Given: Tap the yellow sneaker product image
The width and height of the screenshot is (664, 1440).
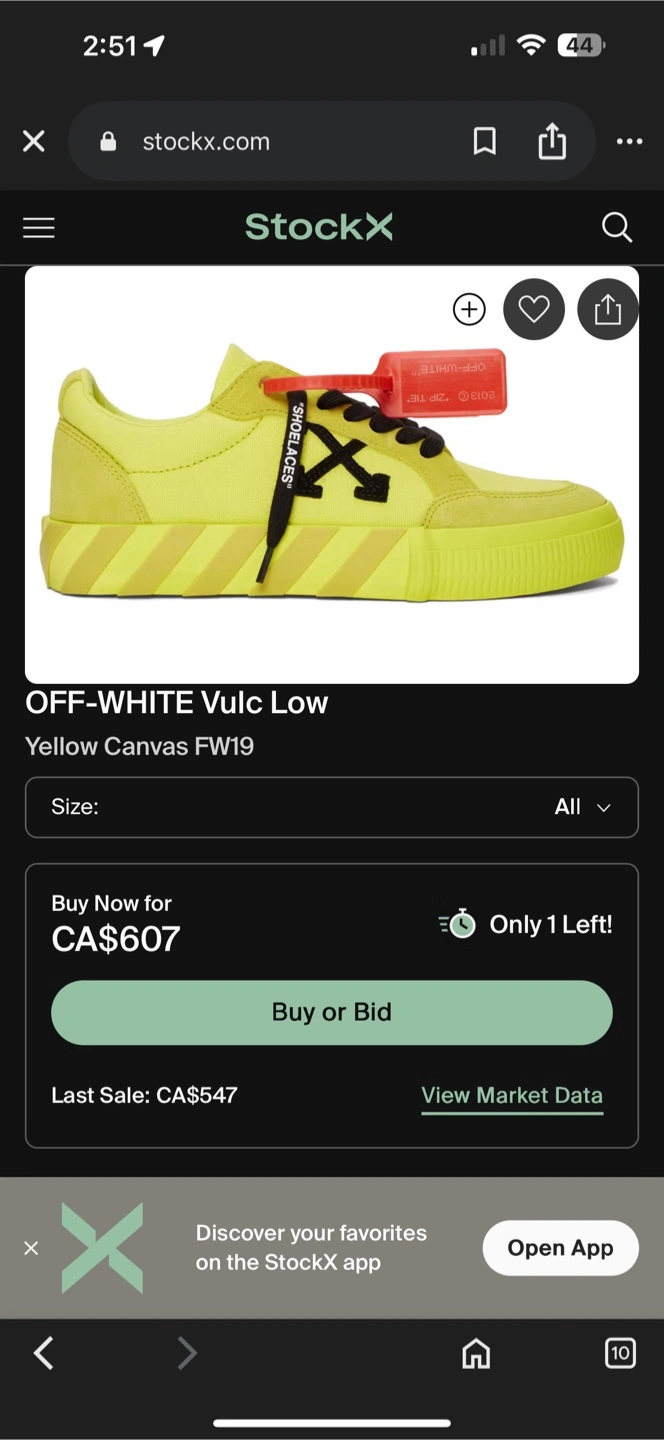Looking at the screenshot, I should (332, 475).
